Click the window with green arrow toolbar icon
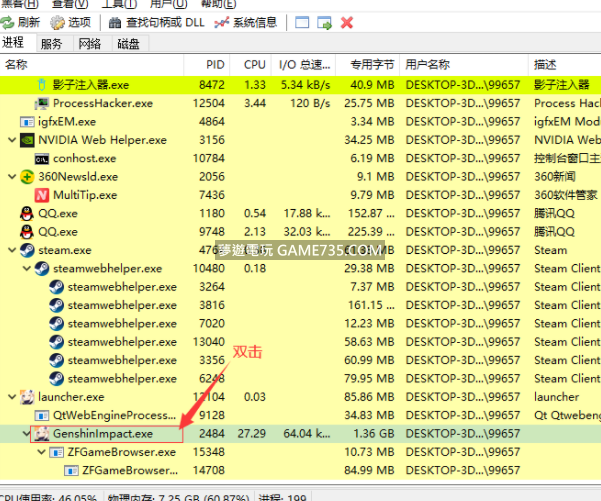The height and width of the screenshot is (501, 601). click(x=324, y=22)
